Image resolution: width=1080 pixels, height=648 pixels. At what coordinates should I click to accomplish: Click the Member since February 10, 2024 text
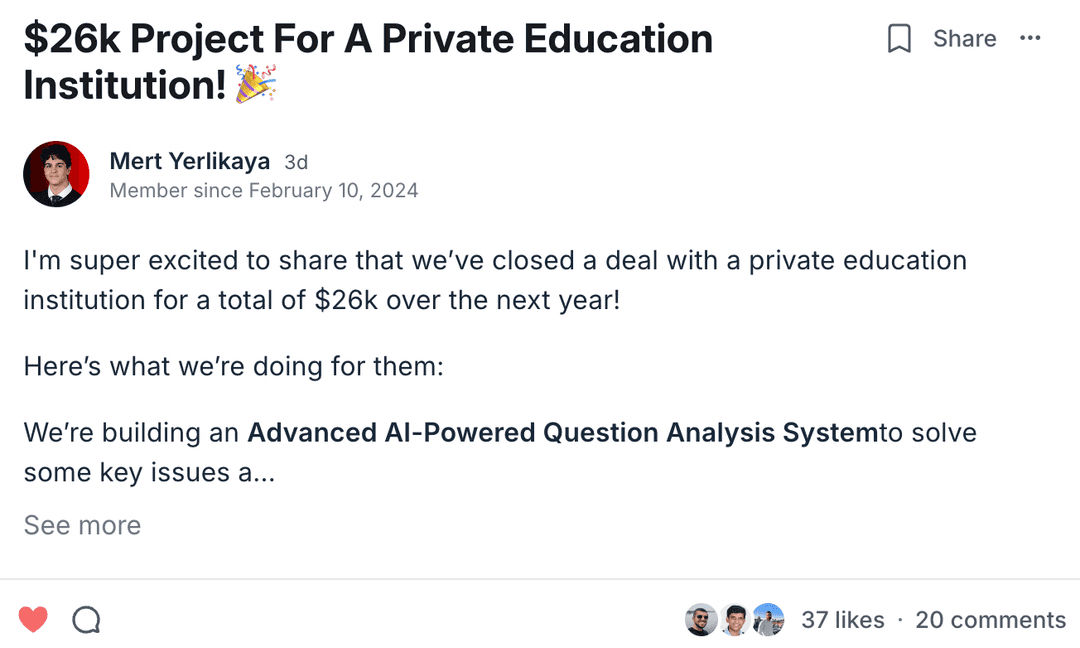coord(263,190)
